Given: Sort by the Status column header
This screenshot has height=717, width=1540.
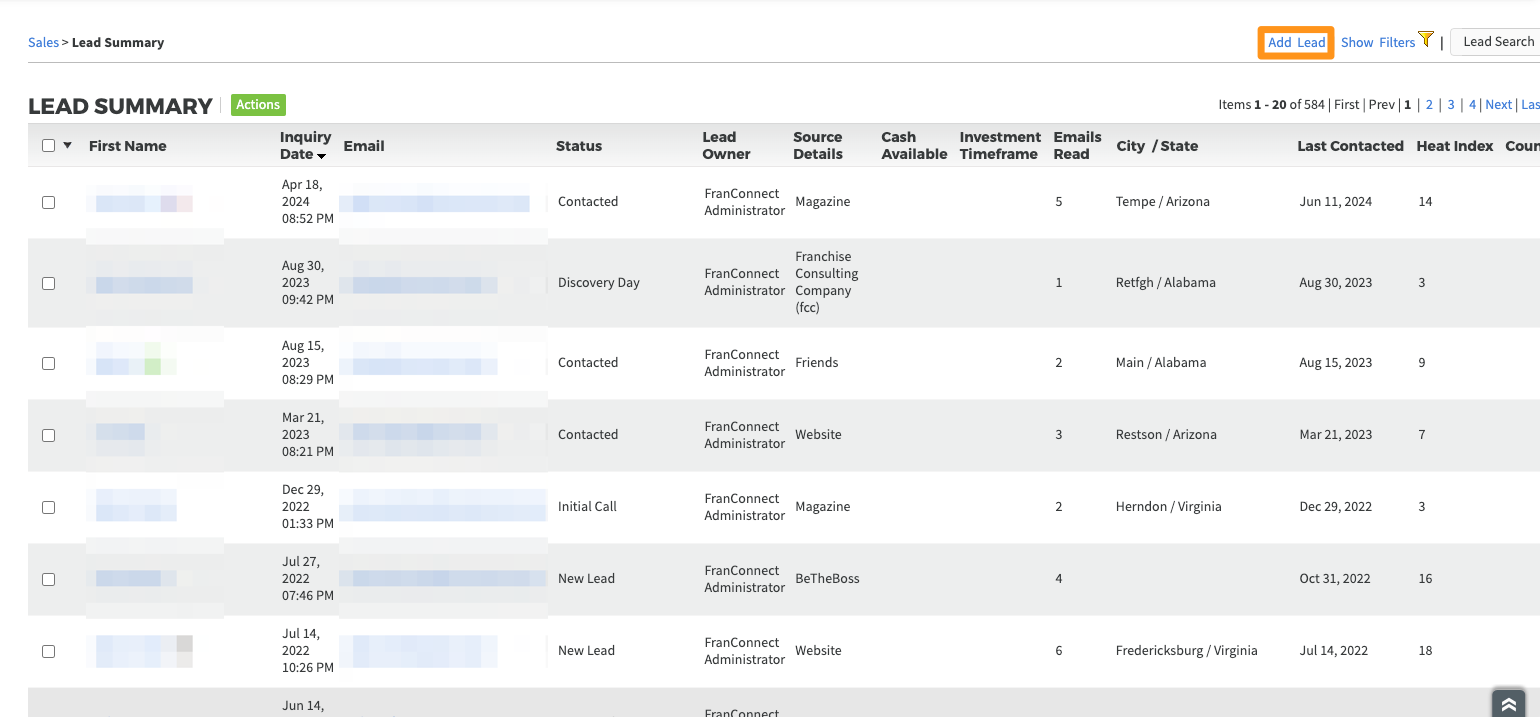Looking at the screenshot, I should [579, 146].
